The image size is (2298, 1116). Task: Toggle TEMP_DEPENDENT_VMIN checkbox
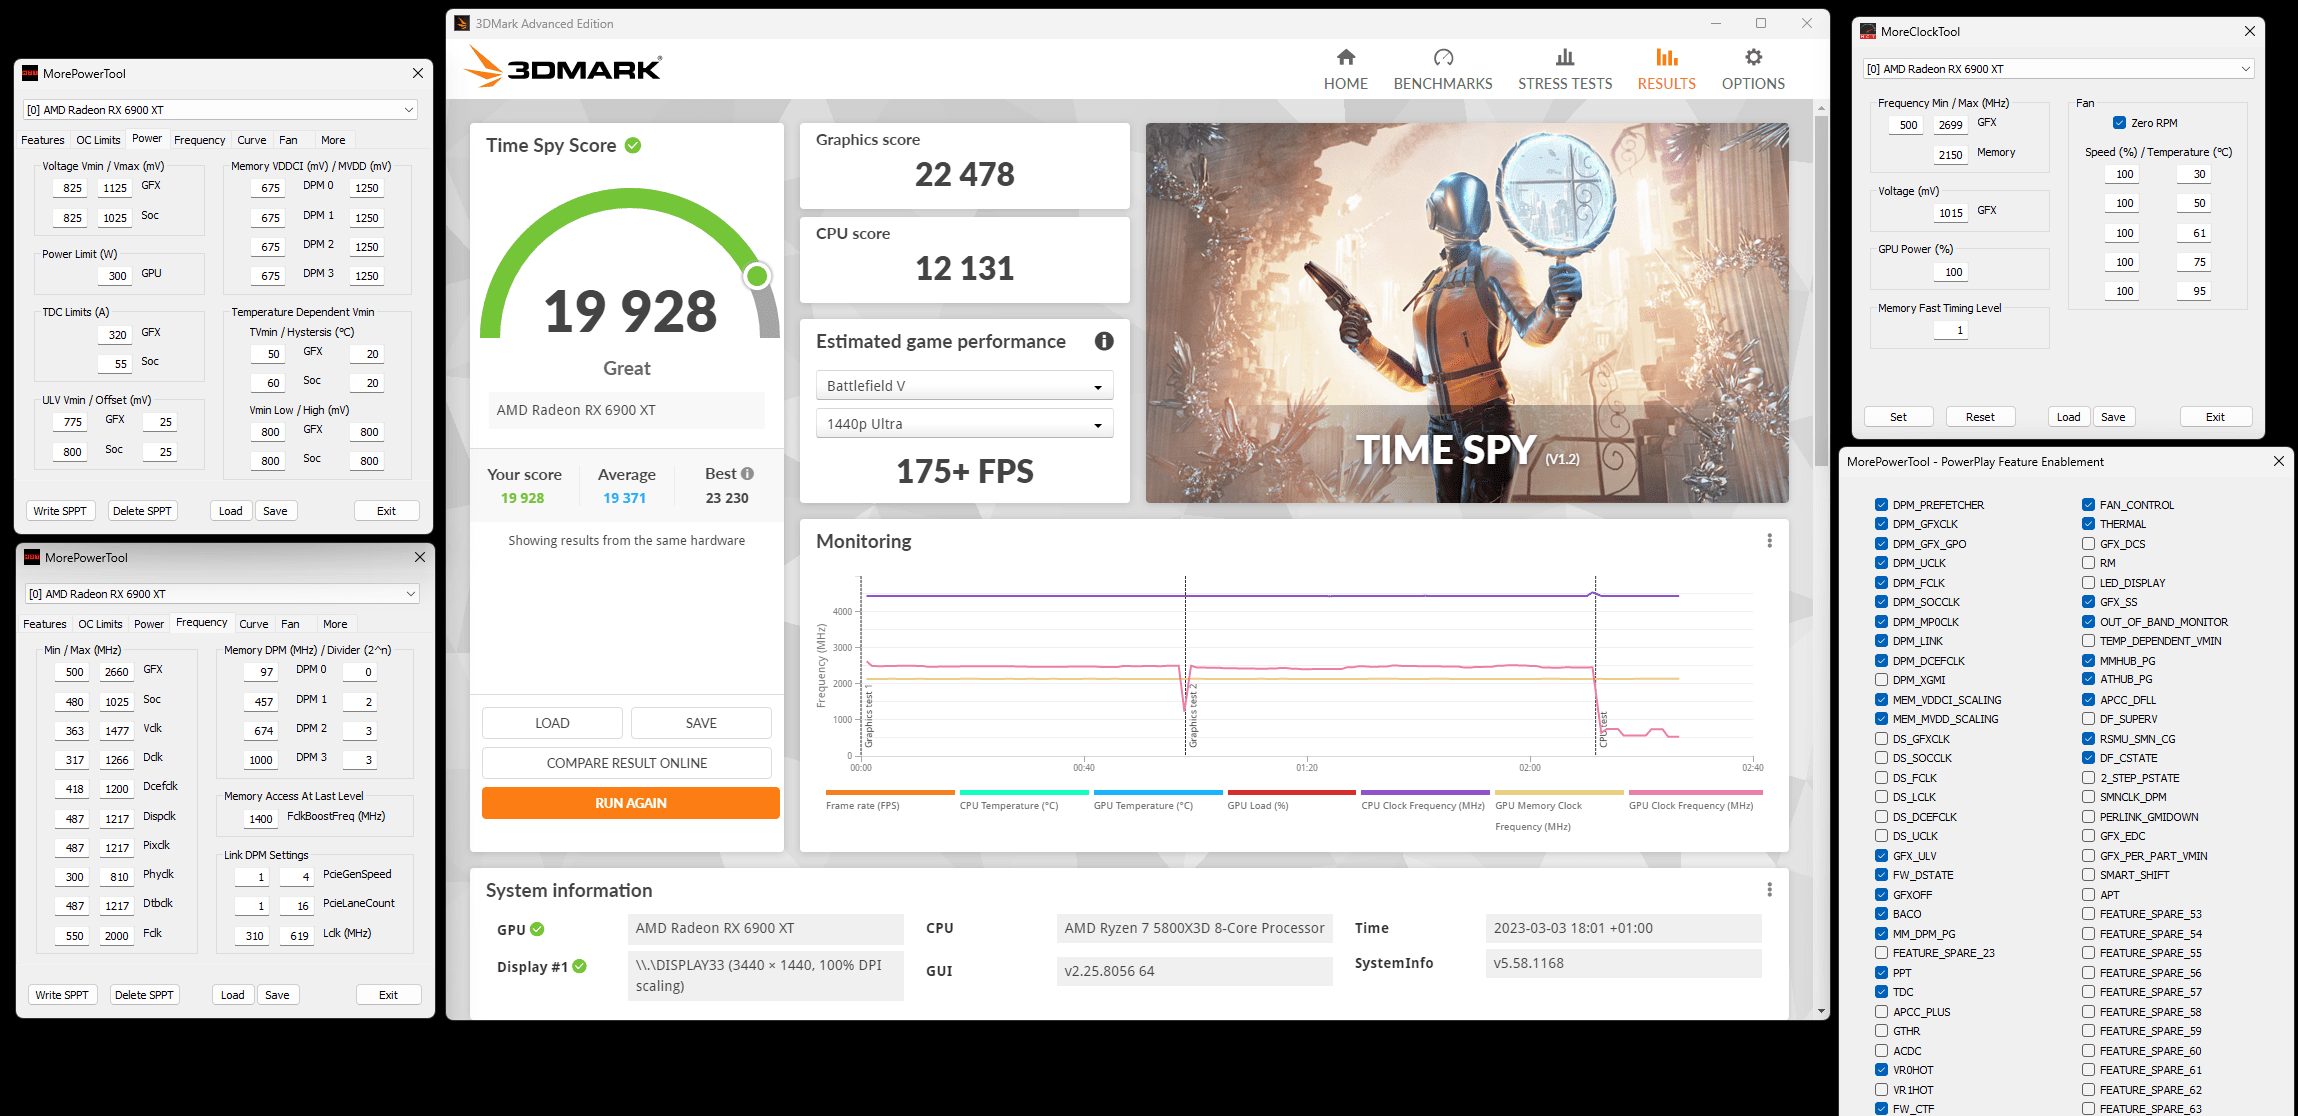tap(2088, 641)
